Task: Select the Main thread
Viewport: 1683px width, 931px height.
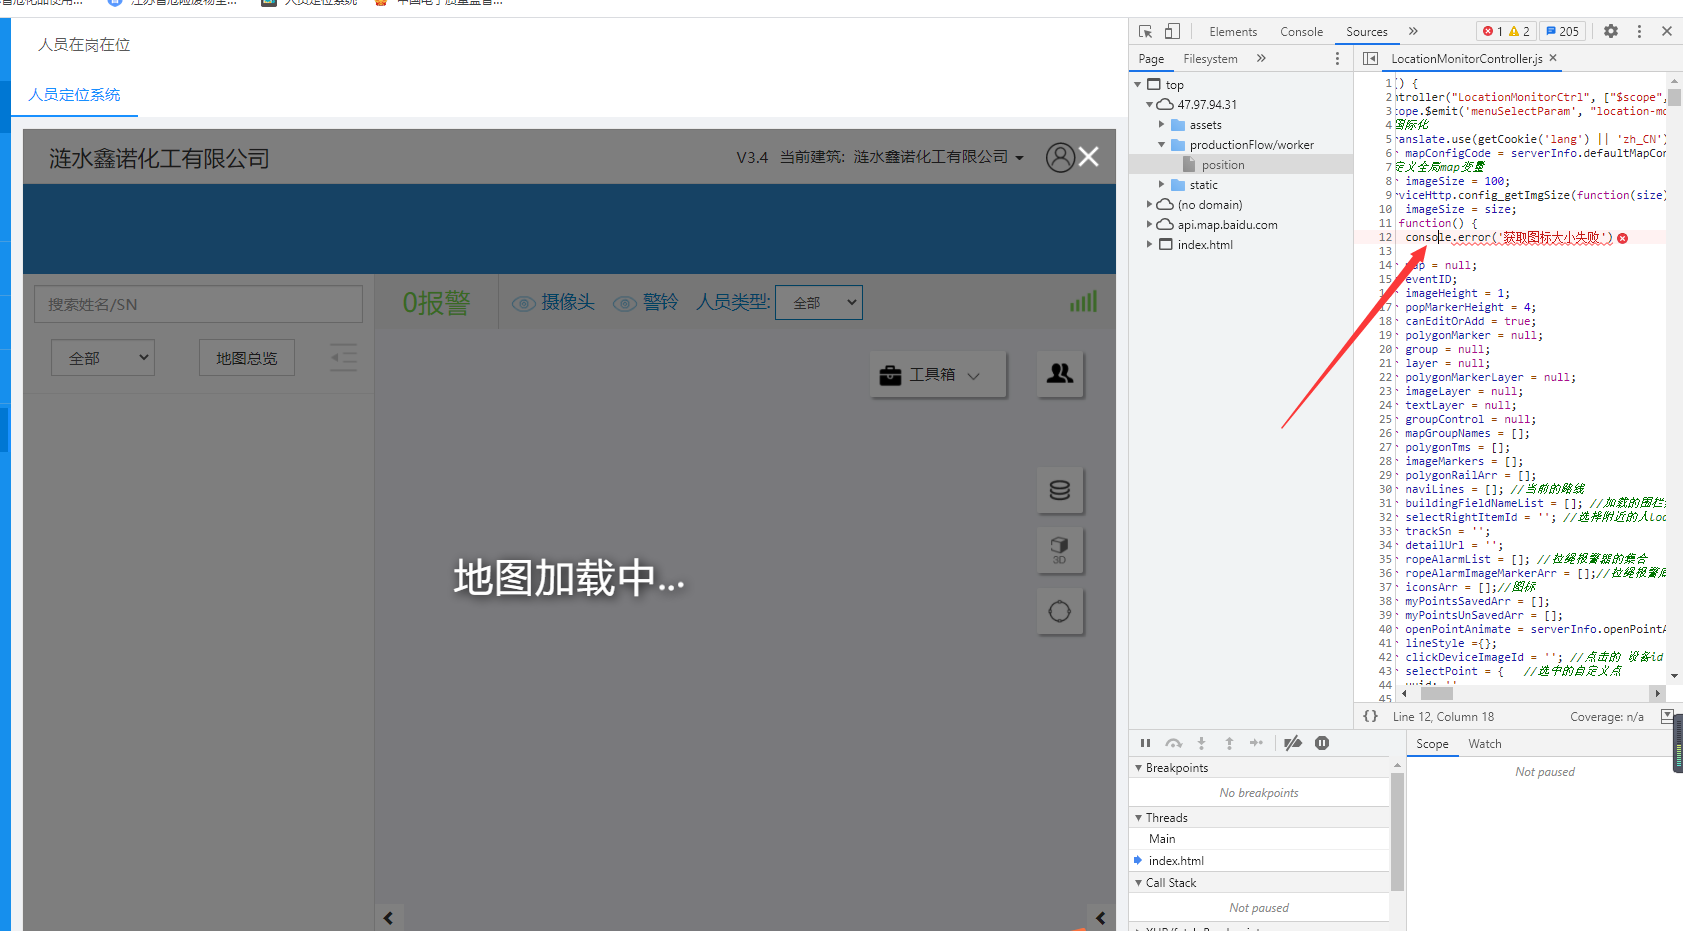Action: (x=1259, y=839)
